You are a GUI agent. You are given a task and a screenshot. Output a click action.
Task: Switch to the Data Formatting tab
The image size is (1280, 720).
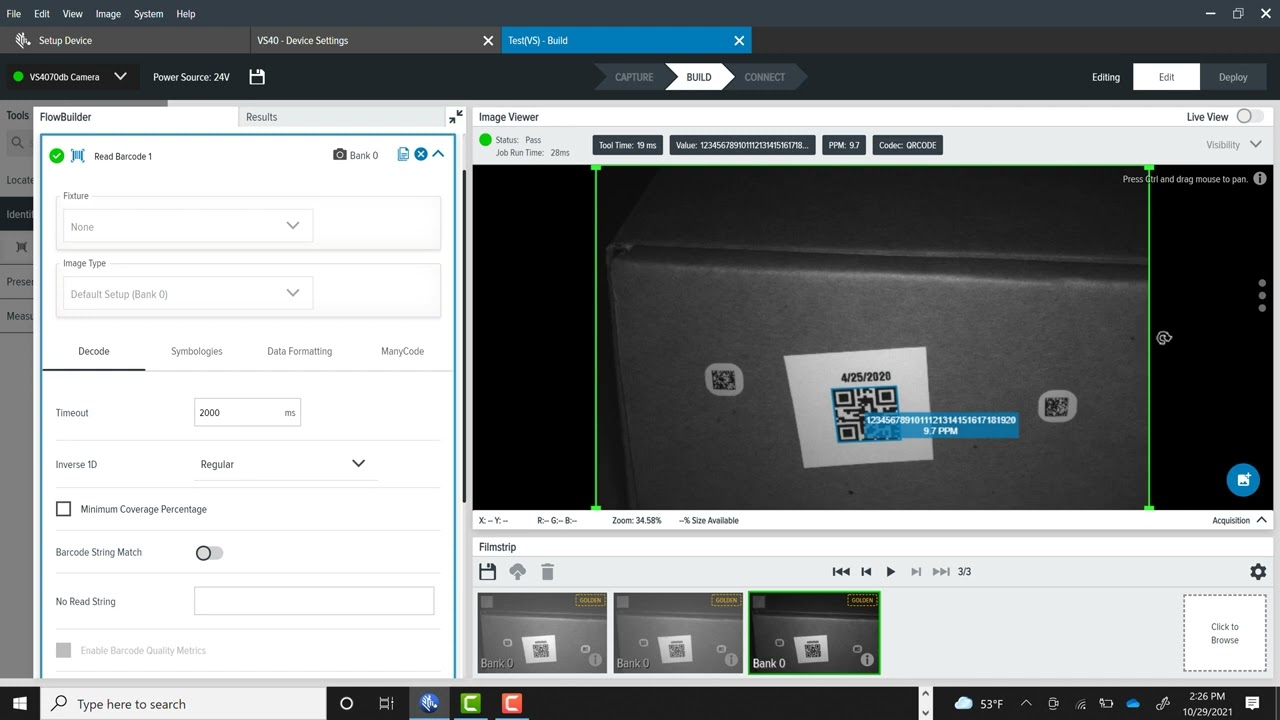pos(300,351)
